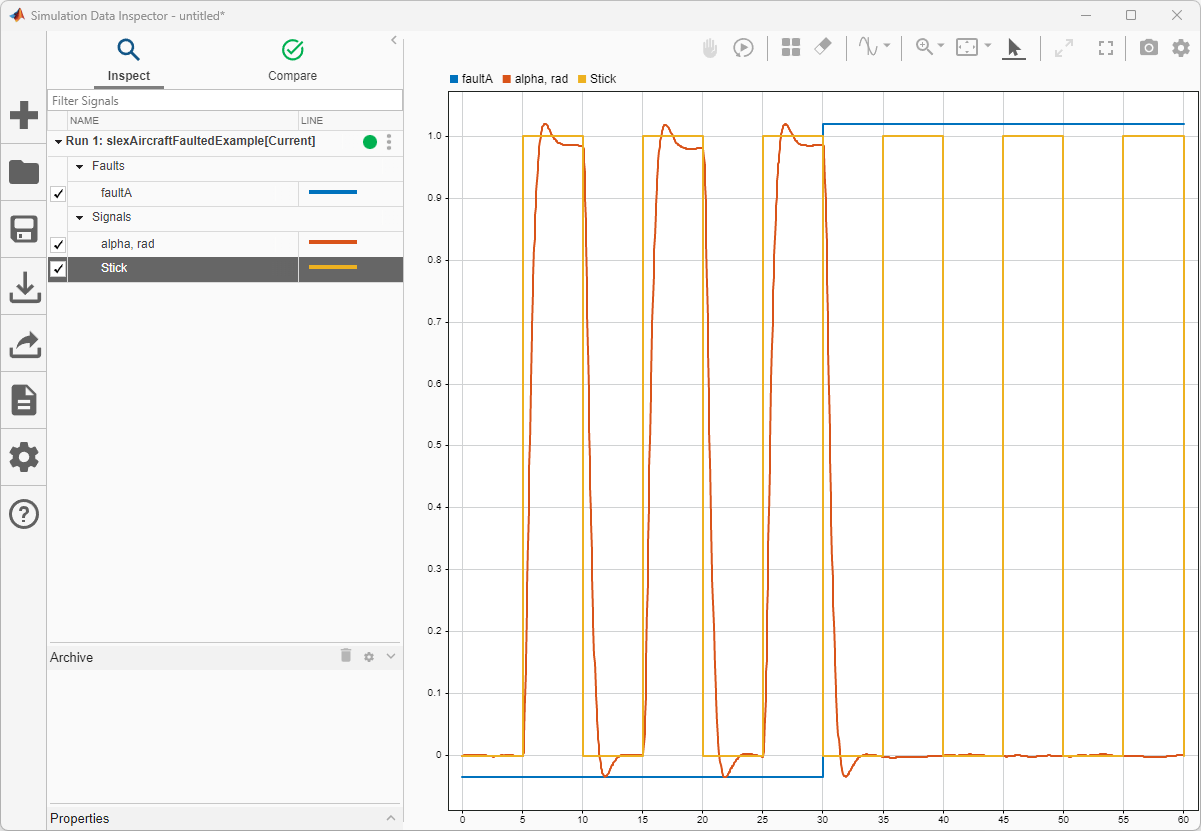Take a snapshot with the camera icon
The width and height of the screenshot is (1201, 831).
(x=1149, y=47)
